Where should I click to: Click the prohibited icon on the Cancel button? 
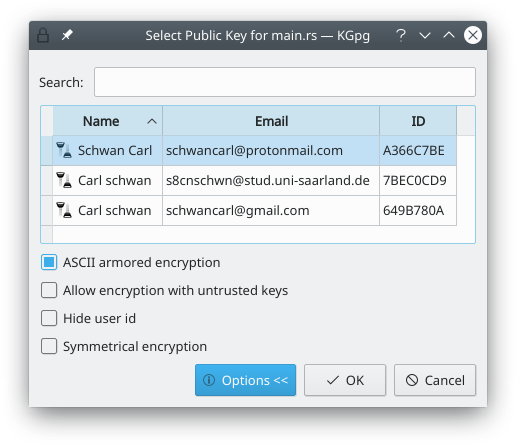tap(412, 380)
